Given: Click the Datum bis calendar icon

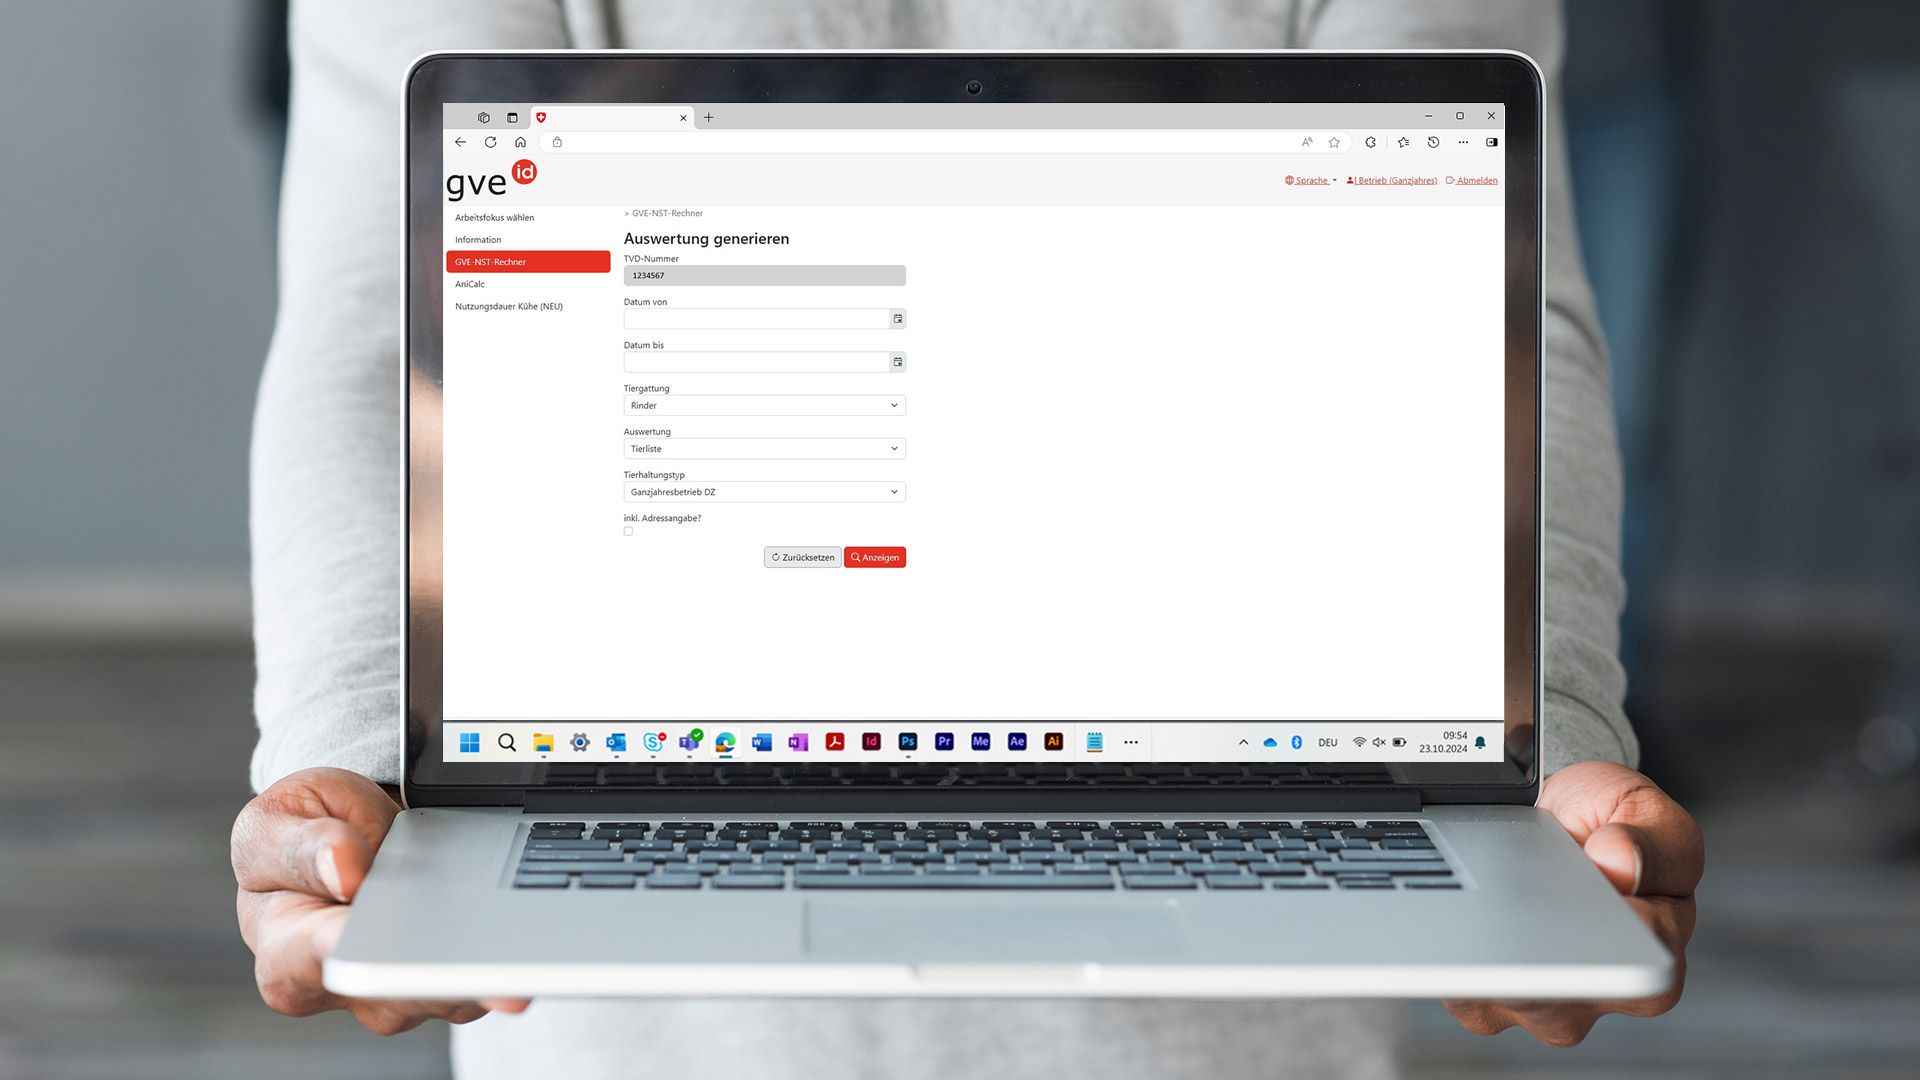Looking at the screenshot, I should click(x=897, y=361).
